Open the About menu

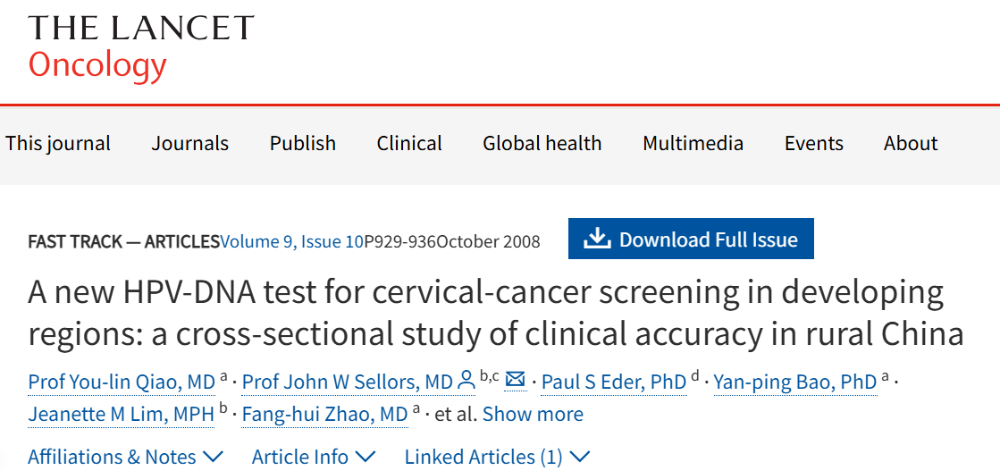tap(910, 143)
